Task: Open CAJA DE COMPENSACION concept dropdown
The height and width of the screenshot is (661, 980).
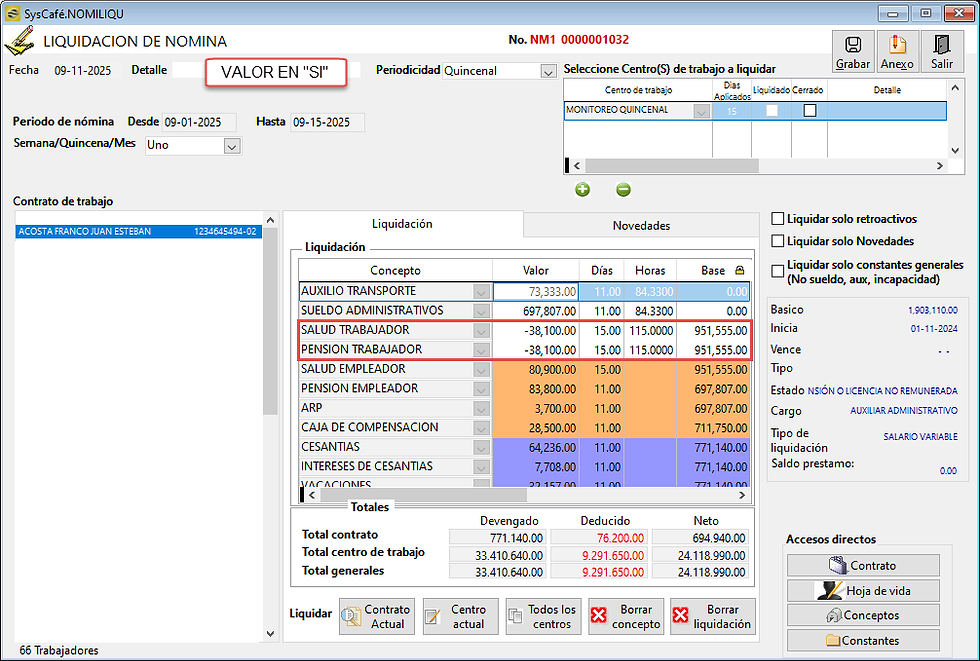Action: tap(481, 428)
